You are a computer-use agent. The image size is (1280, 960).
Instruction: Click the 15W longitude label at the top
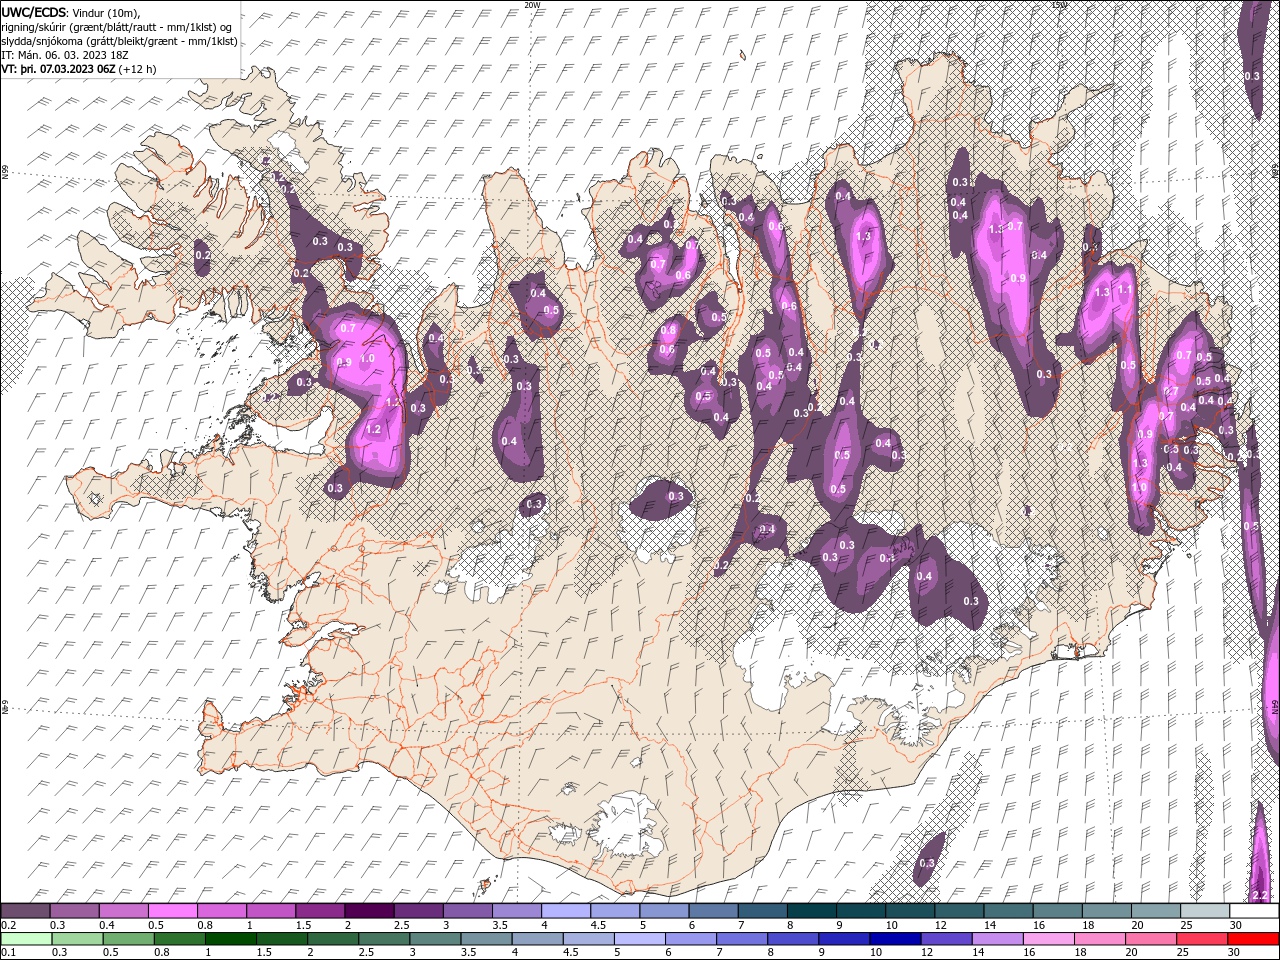pyautogui.click(x=1059, y=5)
